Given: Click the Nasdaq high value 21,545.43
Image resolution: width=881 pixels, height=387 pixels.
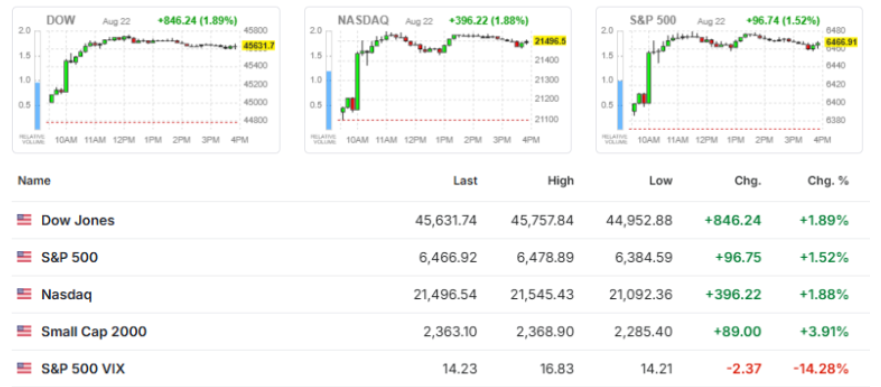Looking at the screenshot, I should pyautogui.click(x=541, y=294).
